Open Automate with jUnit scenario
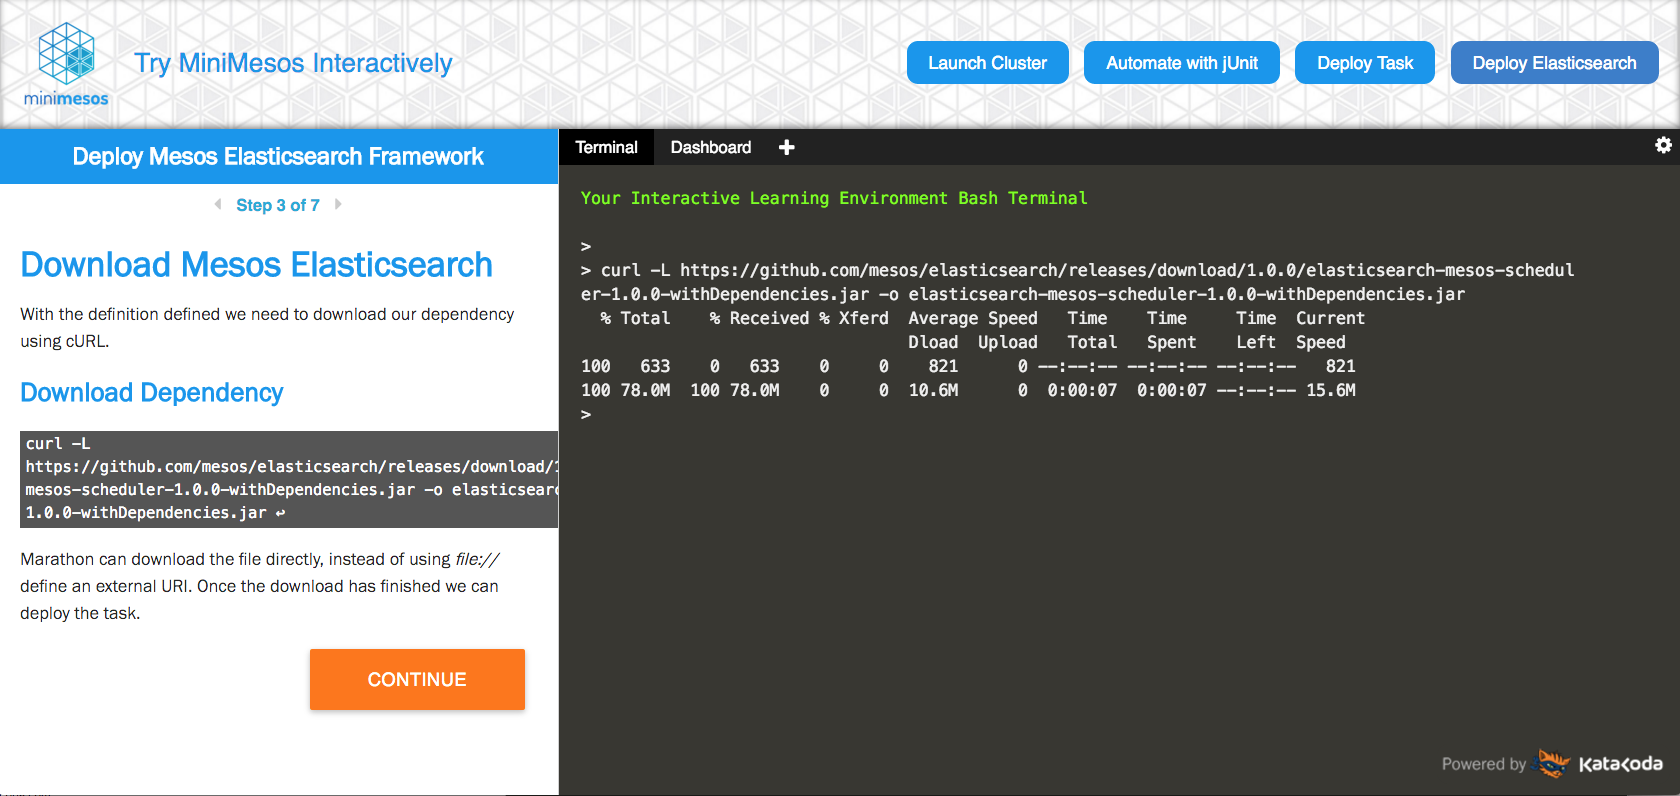 (1182, 63)
